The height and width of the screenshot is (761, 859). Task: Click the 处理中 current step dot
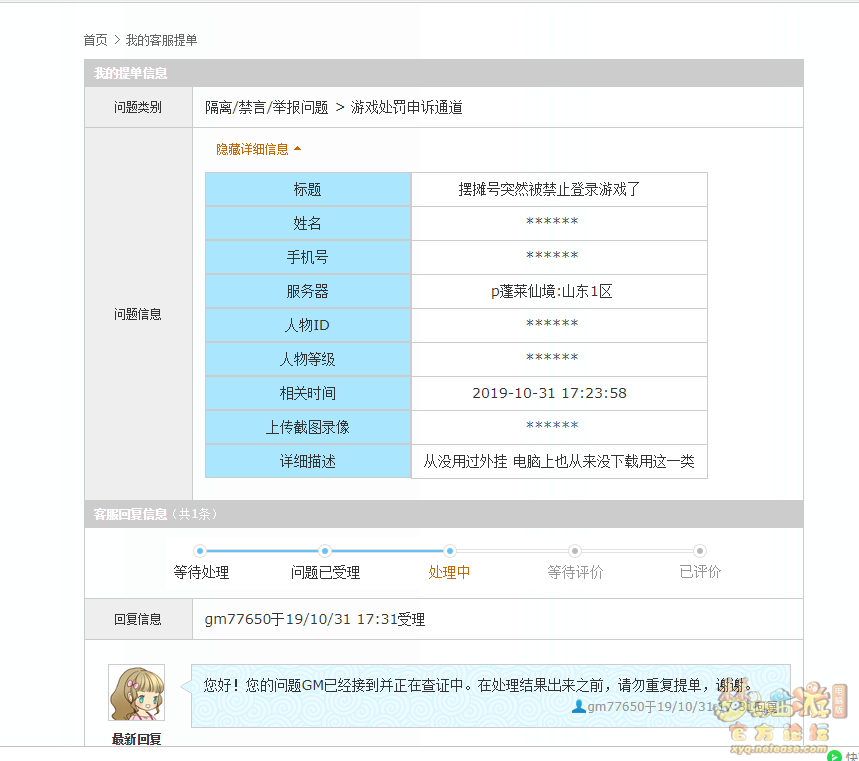click(450, 551)
